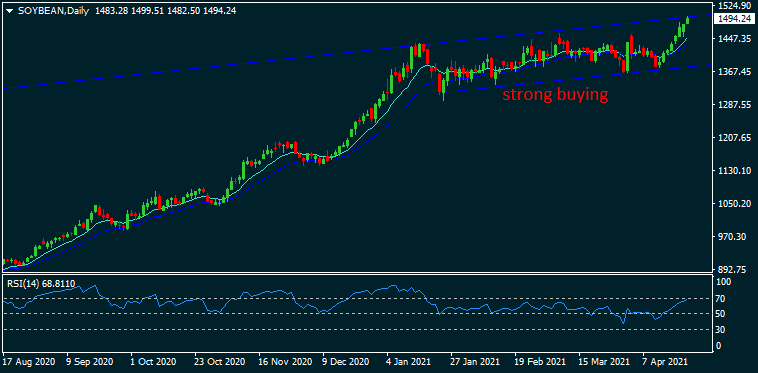Click the 9 Sep 2020 date label
The width and height of the screenshot is (758, 373).
89,362
